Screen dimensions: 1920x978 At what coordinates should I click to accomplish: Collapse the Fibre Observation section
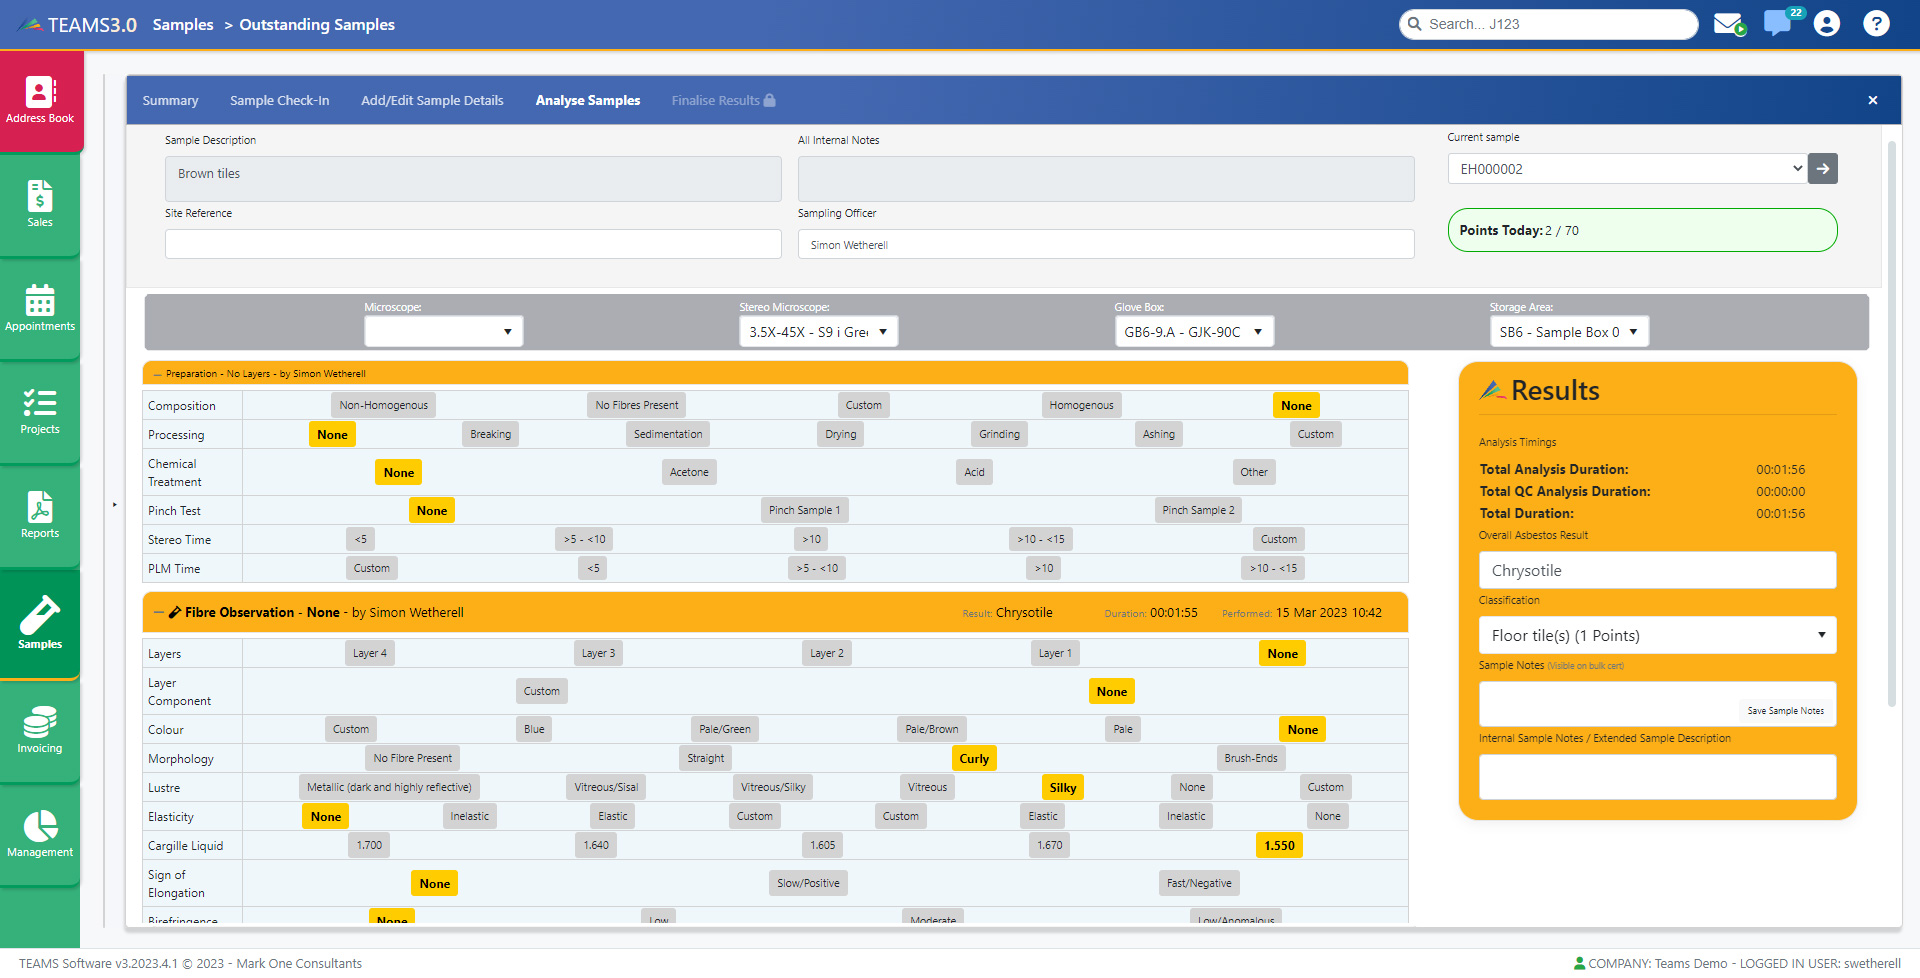[158, 612]
